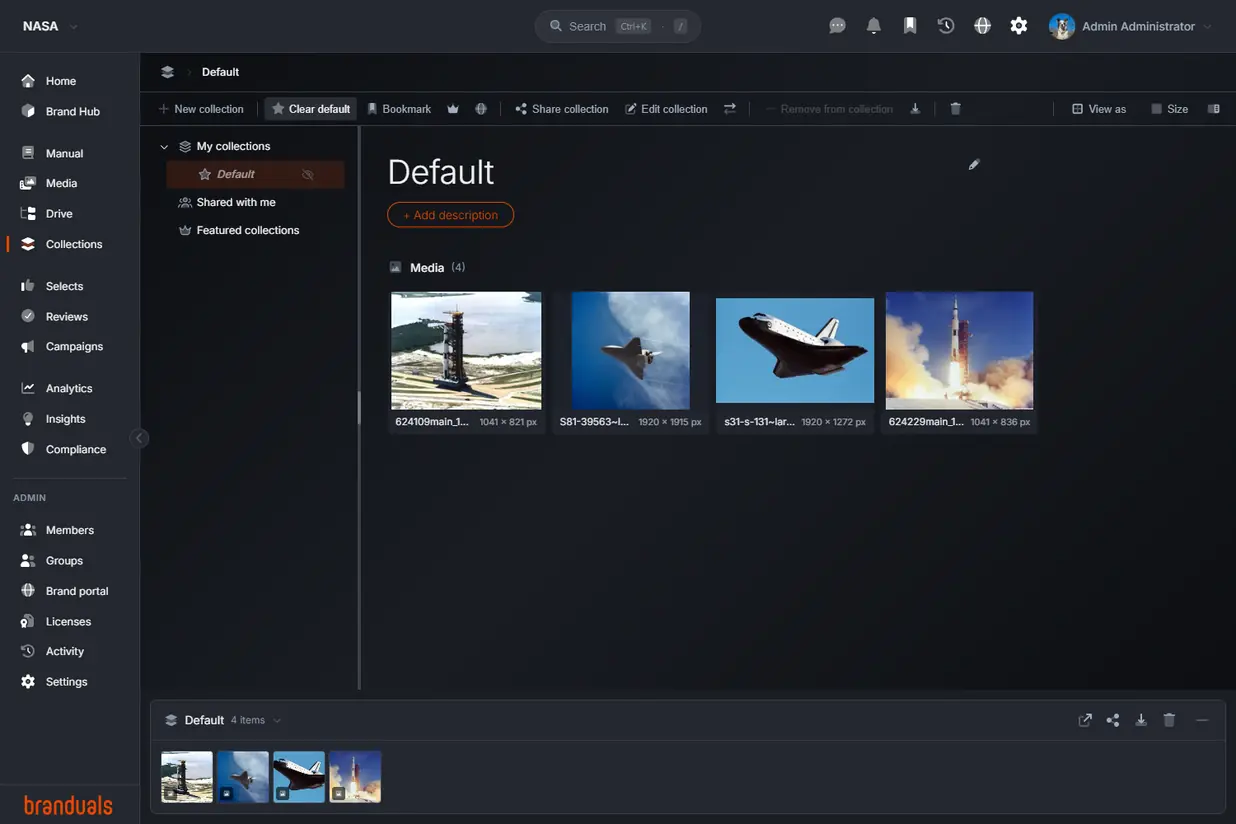The width and height of the screenshot is (1236, 824).
Task: Delete items using bottom tray trash icon
Action: click(1169, 720)
